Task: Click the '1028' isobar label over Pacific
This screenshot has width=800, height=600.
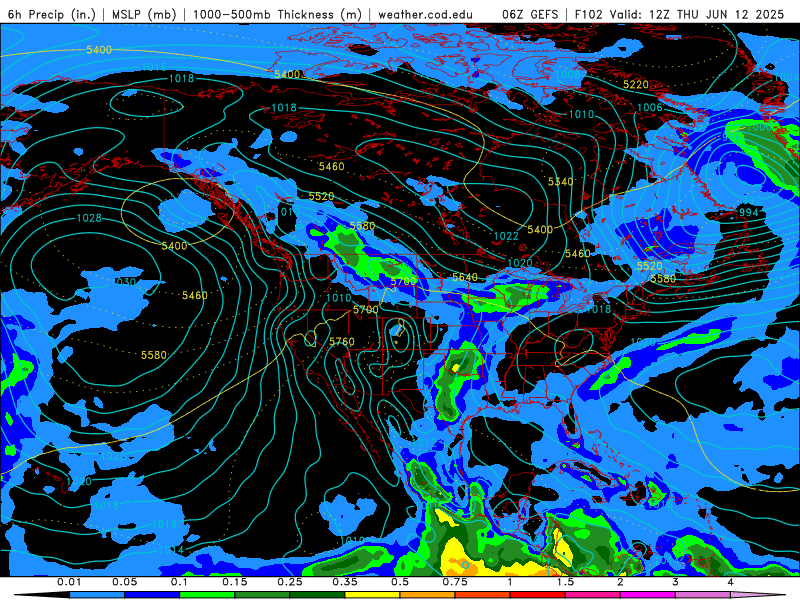Action: (x=89, y=218)
